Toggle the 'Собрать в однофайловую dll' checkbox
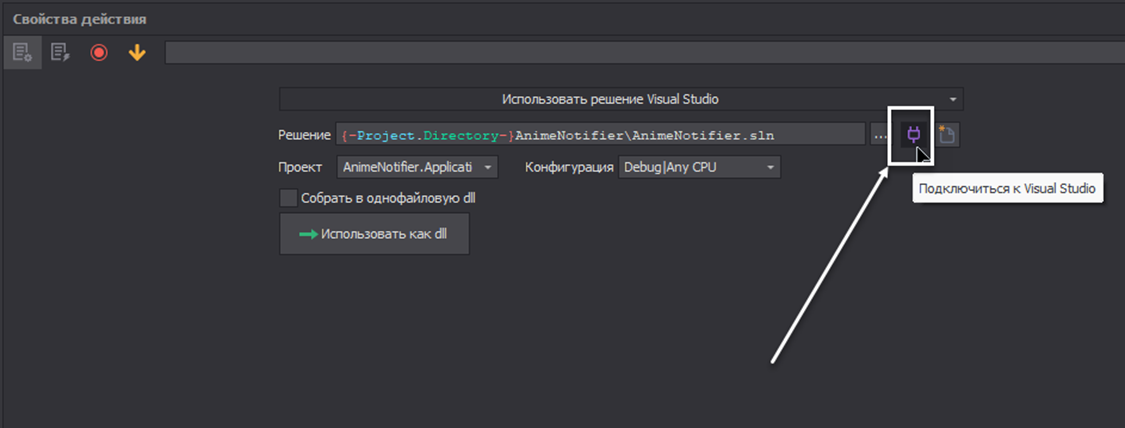Image resolution: width=1125 pixels, height=428 pixels. pos(288,198)
